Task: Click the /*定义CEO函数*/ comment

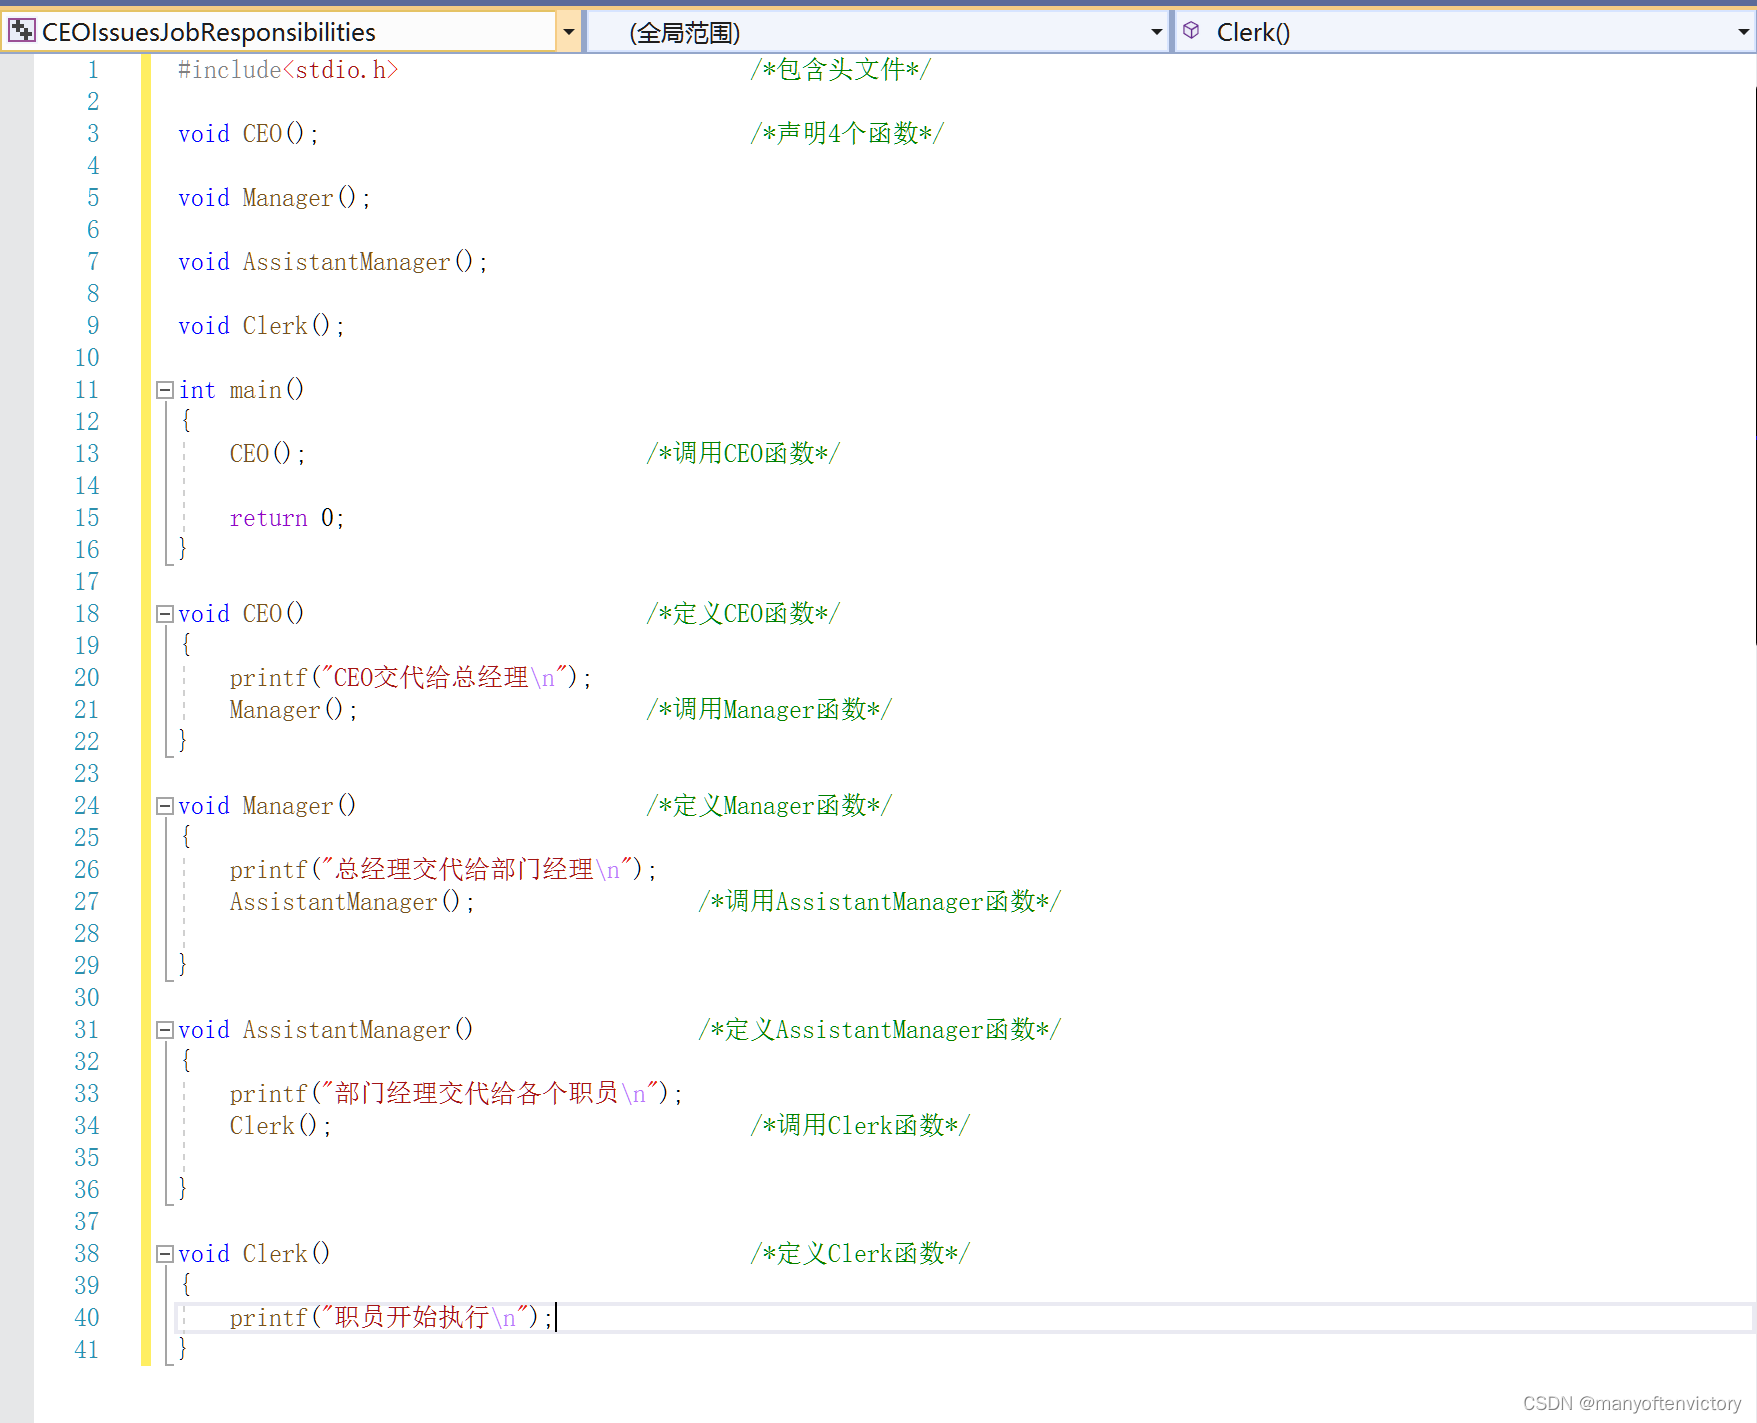Action: 743,614
